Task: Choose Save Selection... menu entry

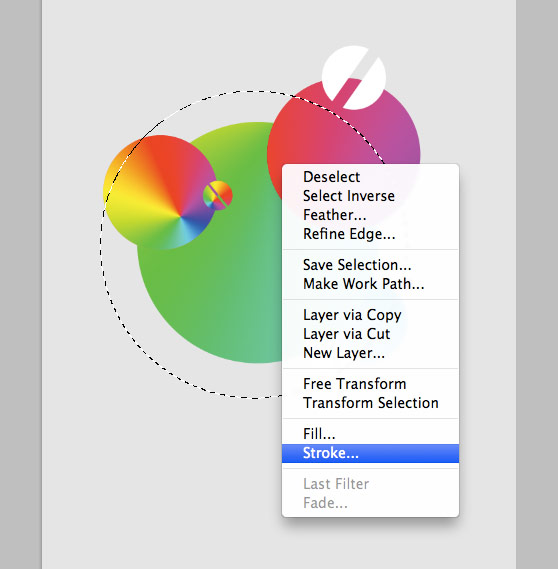Action: point(370,265)
